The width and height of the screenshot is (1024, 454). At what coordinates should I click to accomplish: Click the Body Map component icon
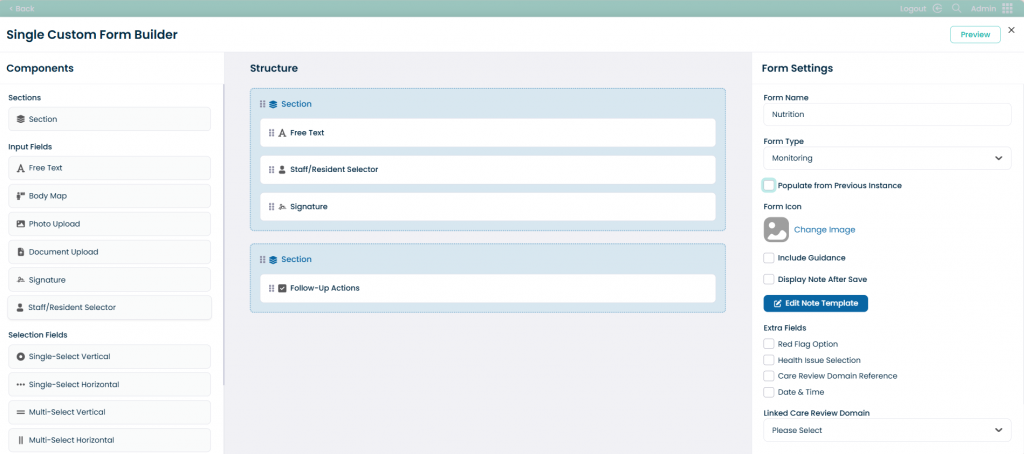pos(21,196)
